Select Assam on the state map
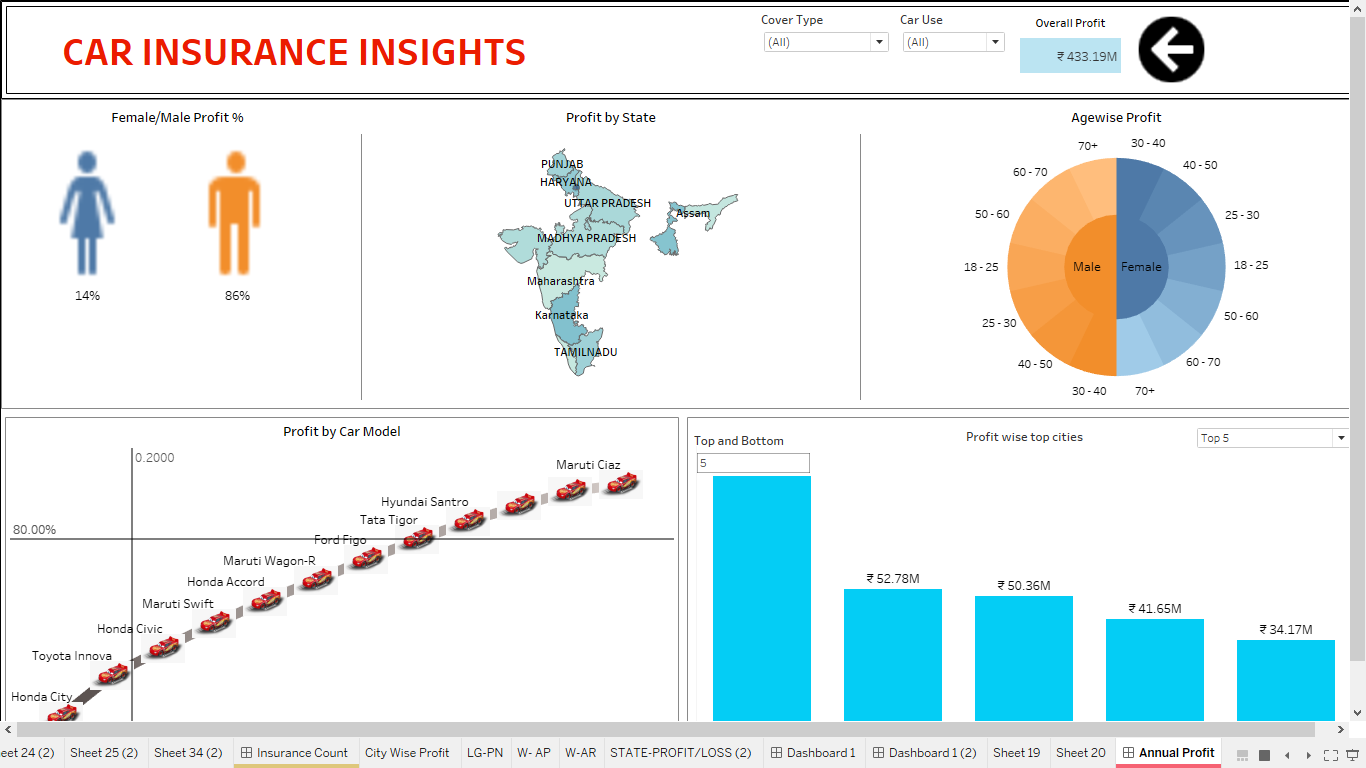This screenshot has height=768, width=1366. point(693,213)
